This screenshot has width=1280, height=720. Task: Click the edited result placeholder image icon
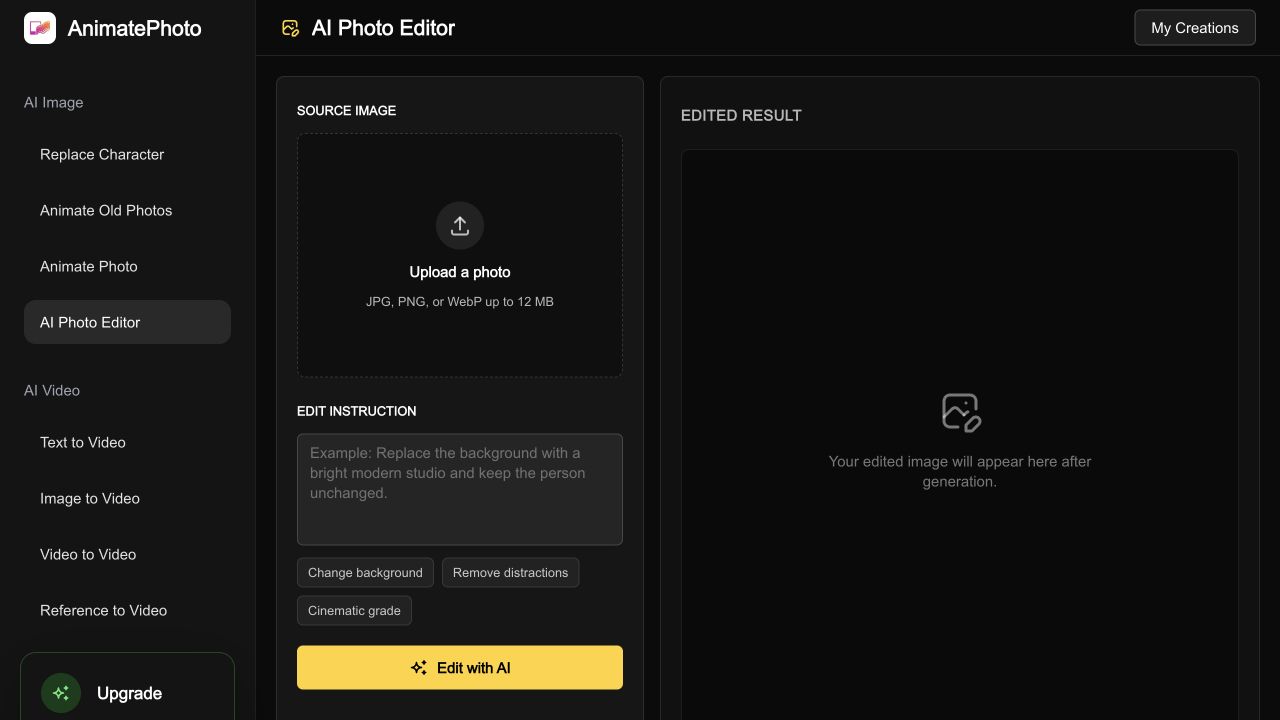(x=960, y=412)
